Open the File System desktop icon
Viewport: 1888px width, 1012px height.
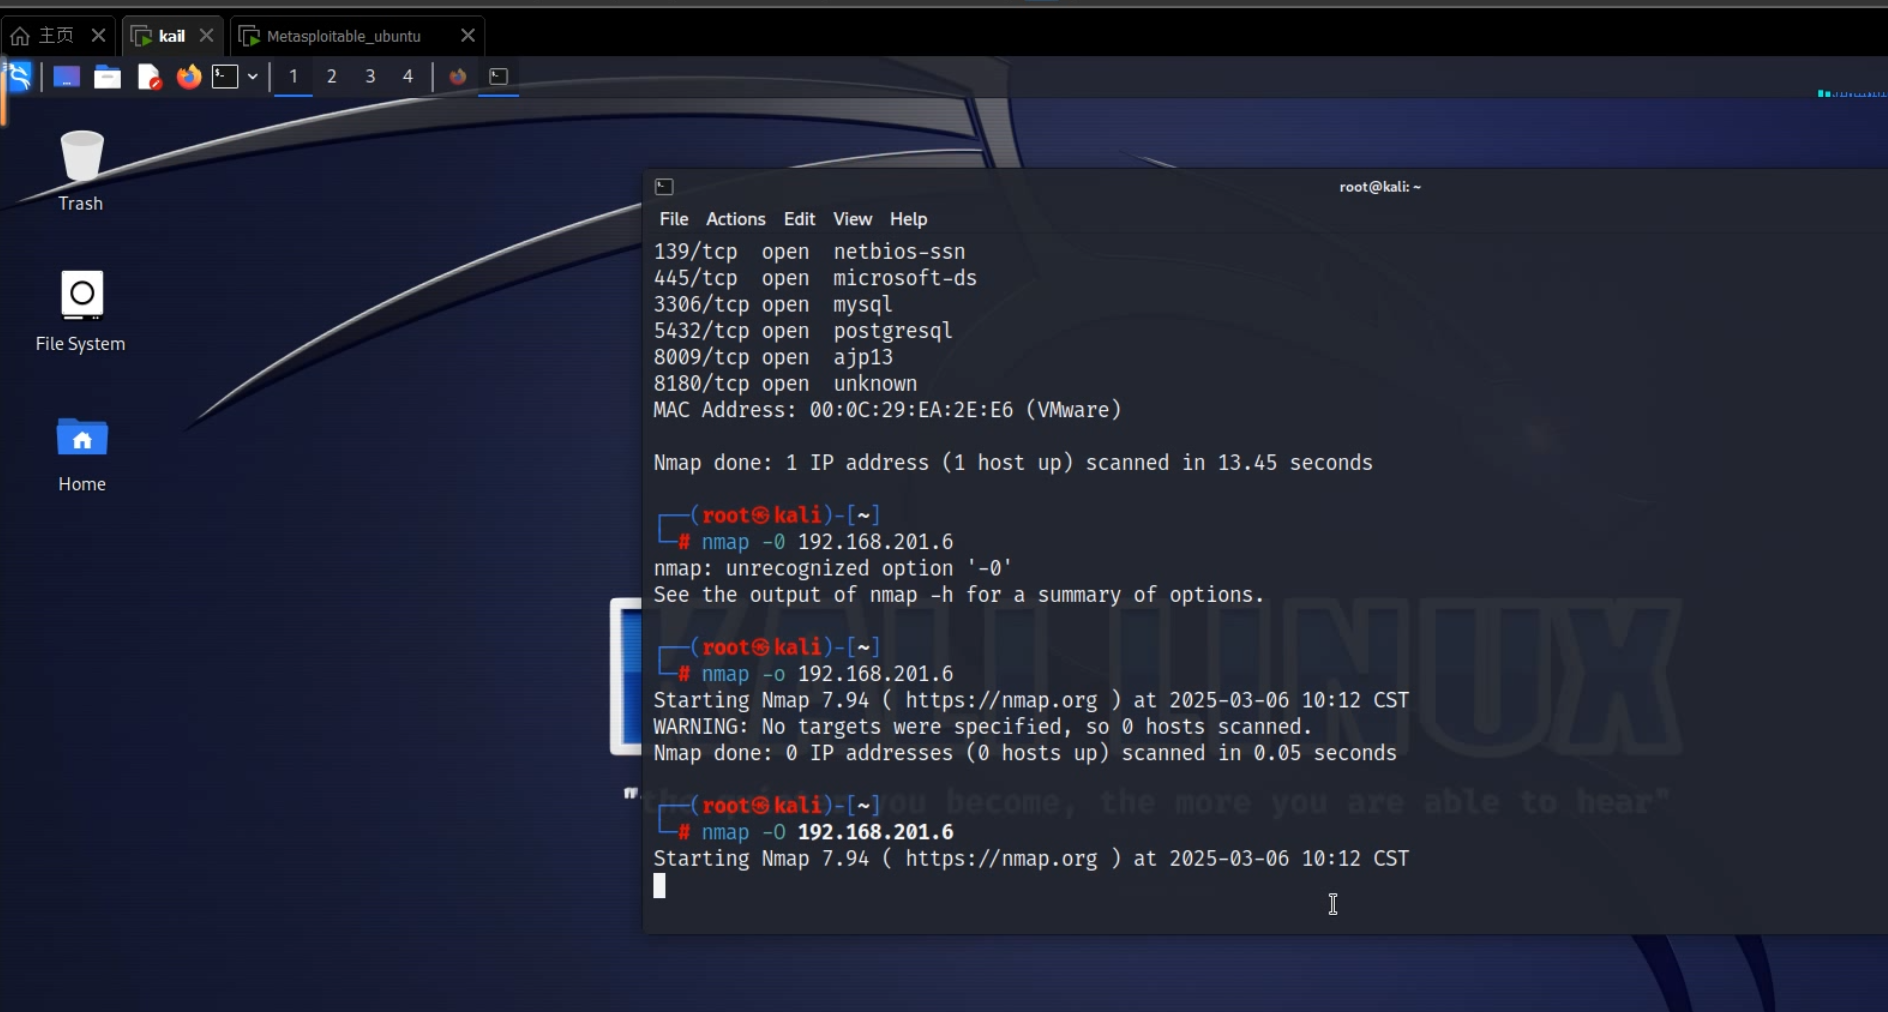point(81,311)
